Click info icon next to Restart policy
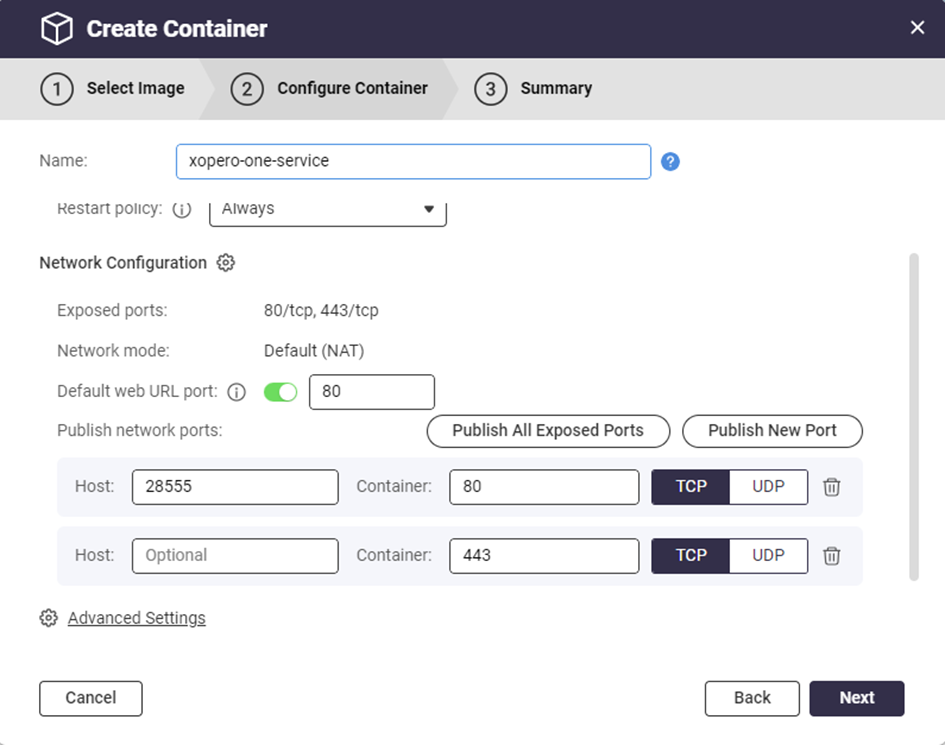Image resolution: width=945 pixels, height=745 pixels. (182, 211)
